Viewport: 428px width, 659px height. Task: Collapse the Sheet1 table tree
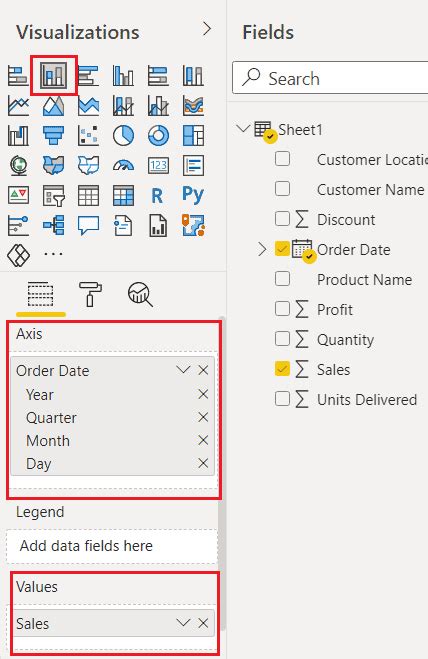coord(243,128)
